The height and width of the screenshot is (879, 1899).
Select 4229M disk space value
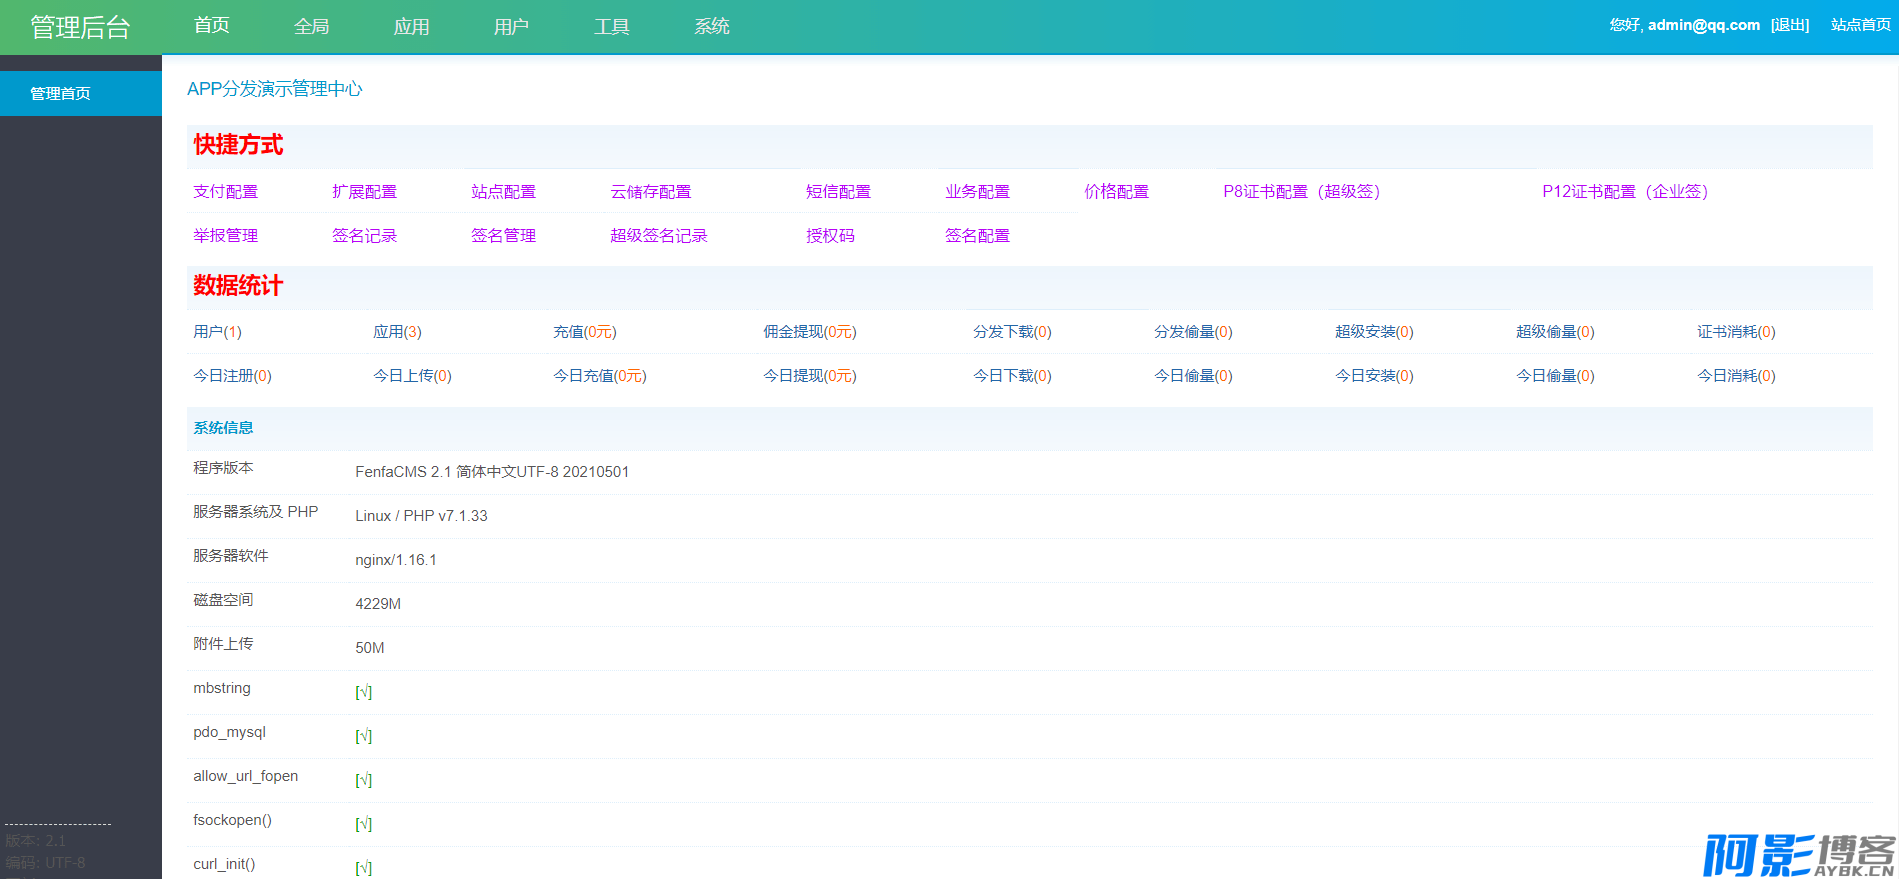378,604
